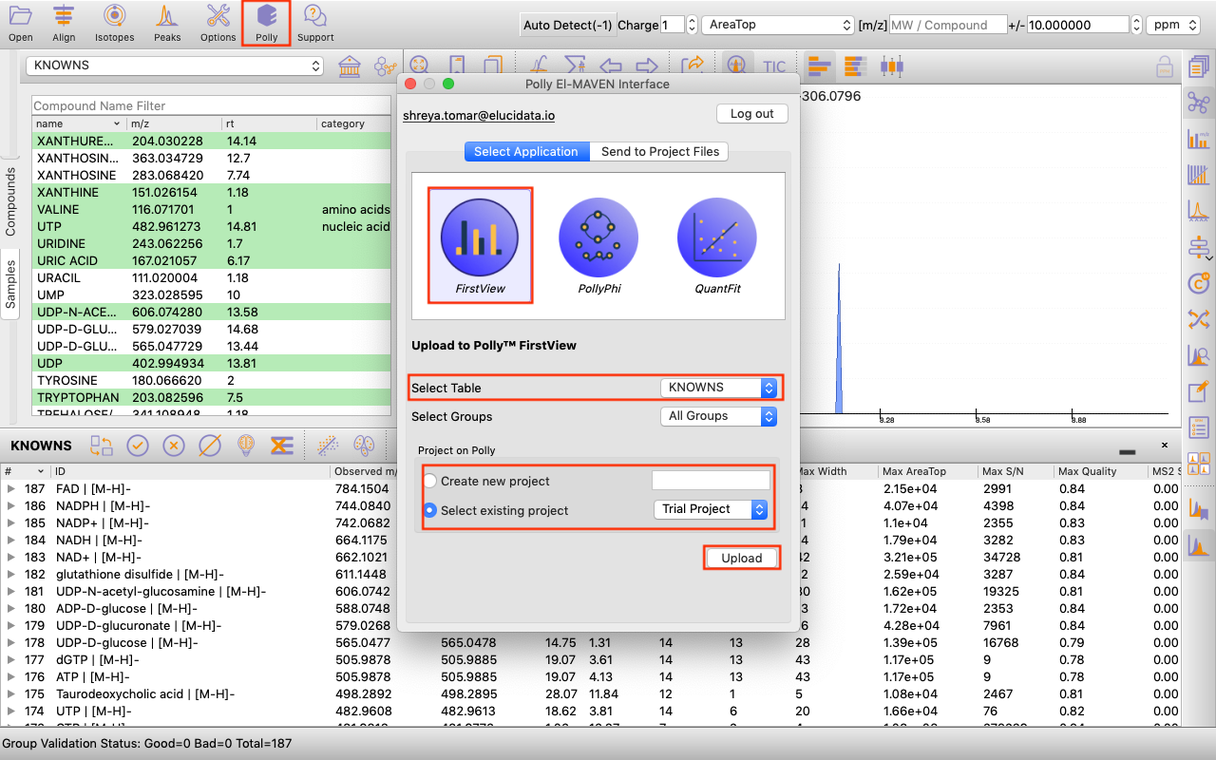Click the share arrow icon in EIC toolbar
The image size is (1216, 760).
692,65
